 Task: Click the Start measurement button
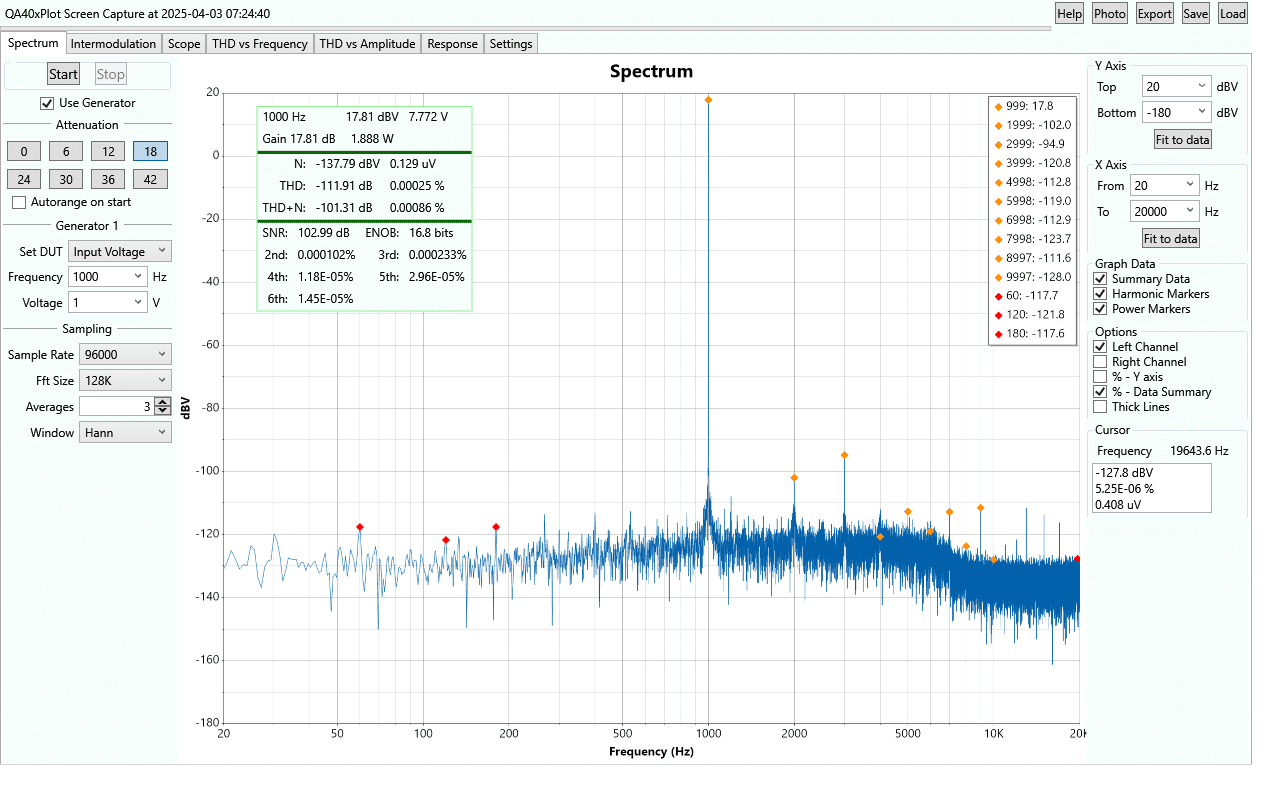63,74
